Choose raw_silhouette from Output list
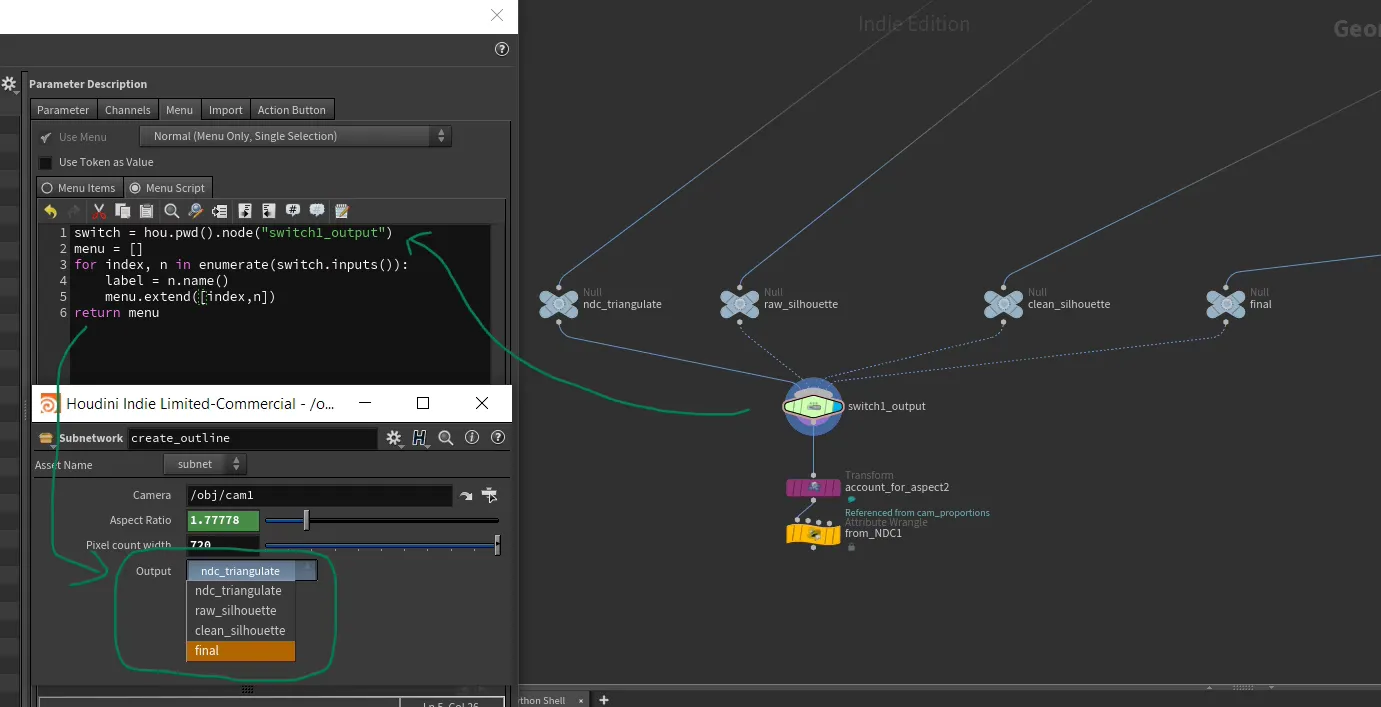This screenshot has height=707, width=1381. tap(236, 611)
